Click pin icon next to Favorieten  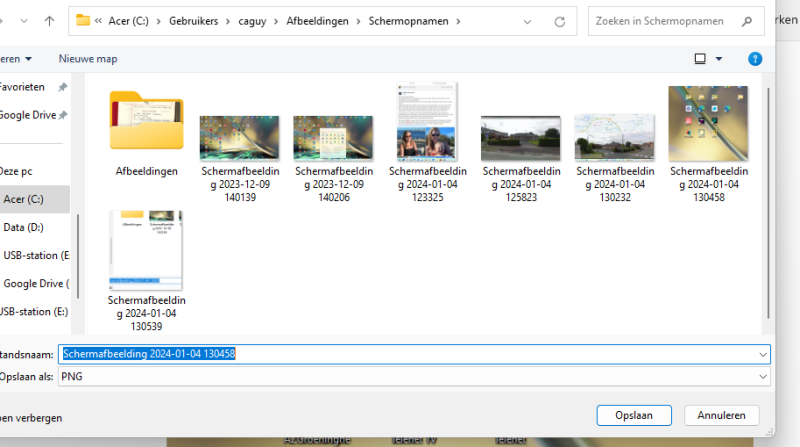(x=62, y=87)
